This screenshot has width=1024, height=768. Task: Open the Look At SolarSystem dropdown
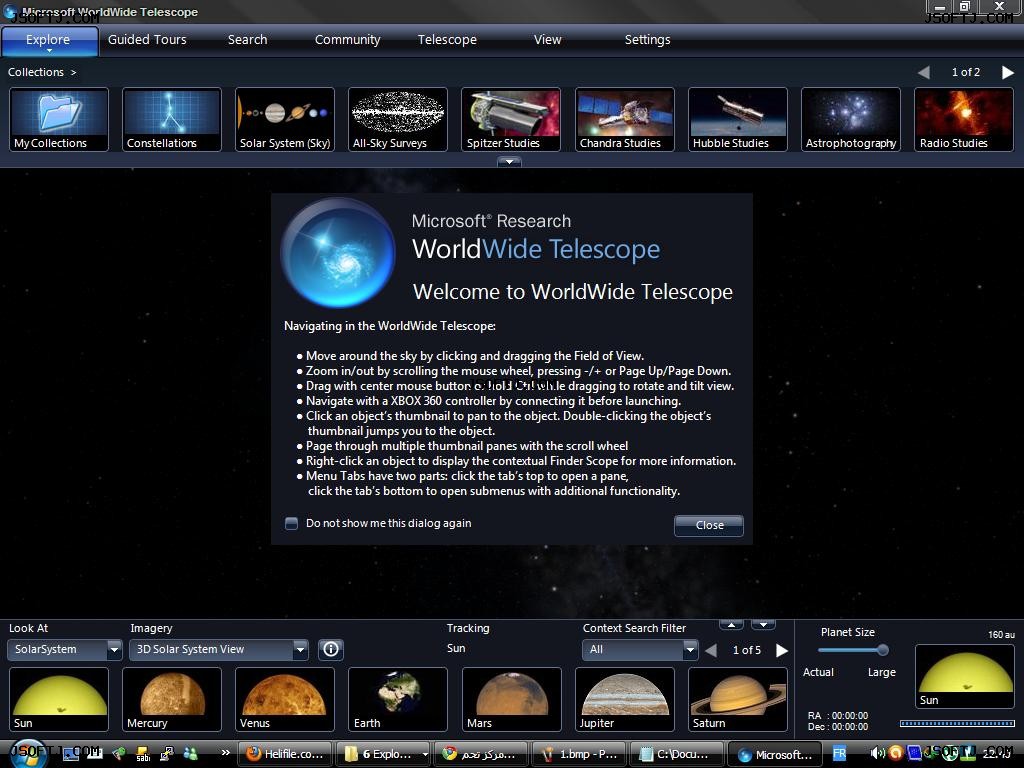coord(64,649)
